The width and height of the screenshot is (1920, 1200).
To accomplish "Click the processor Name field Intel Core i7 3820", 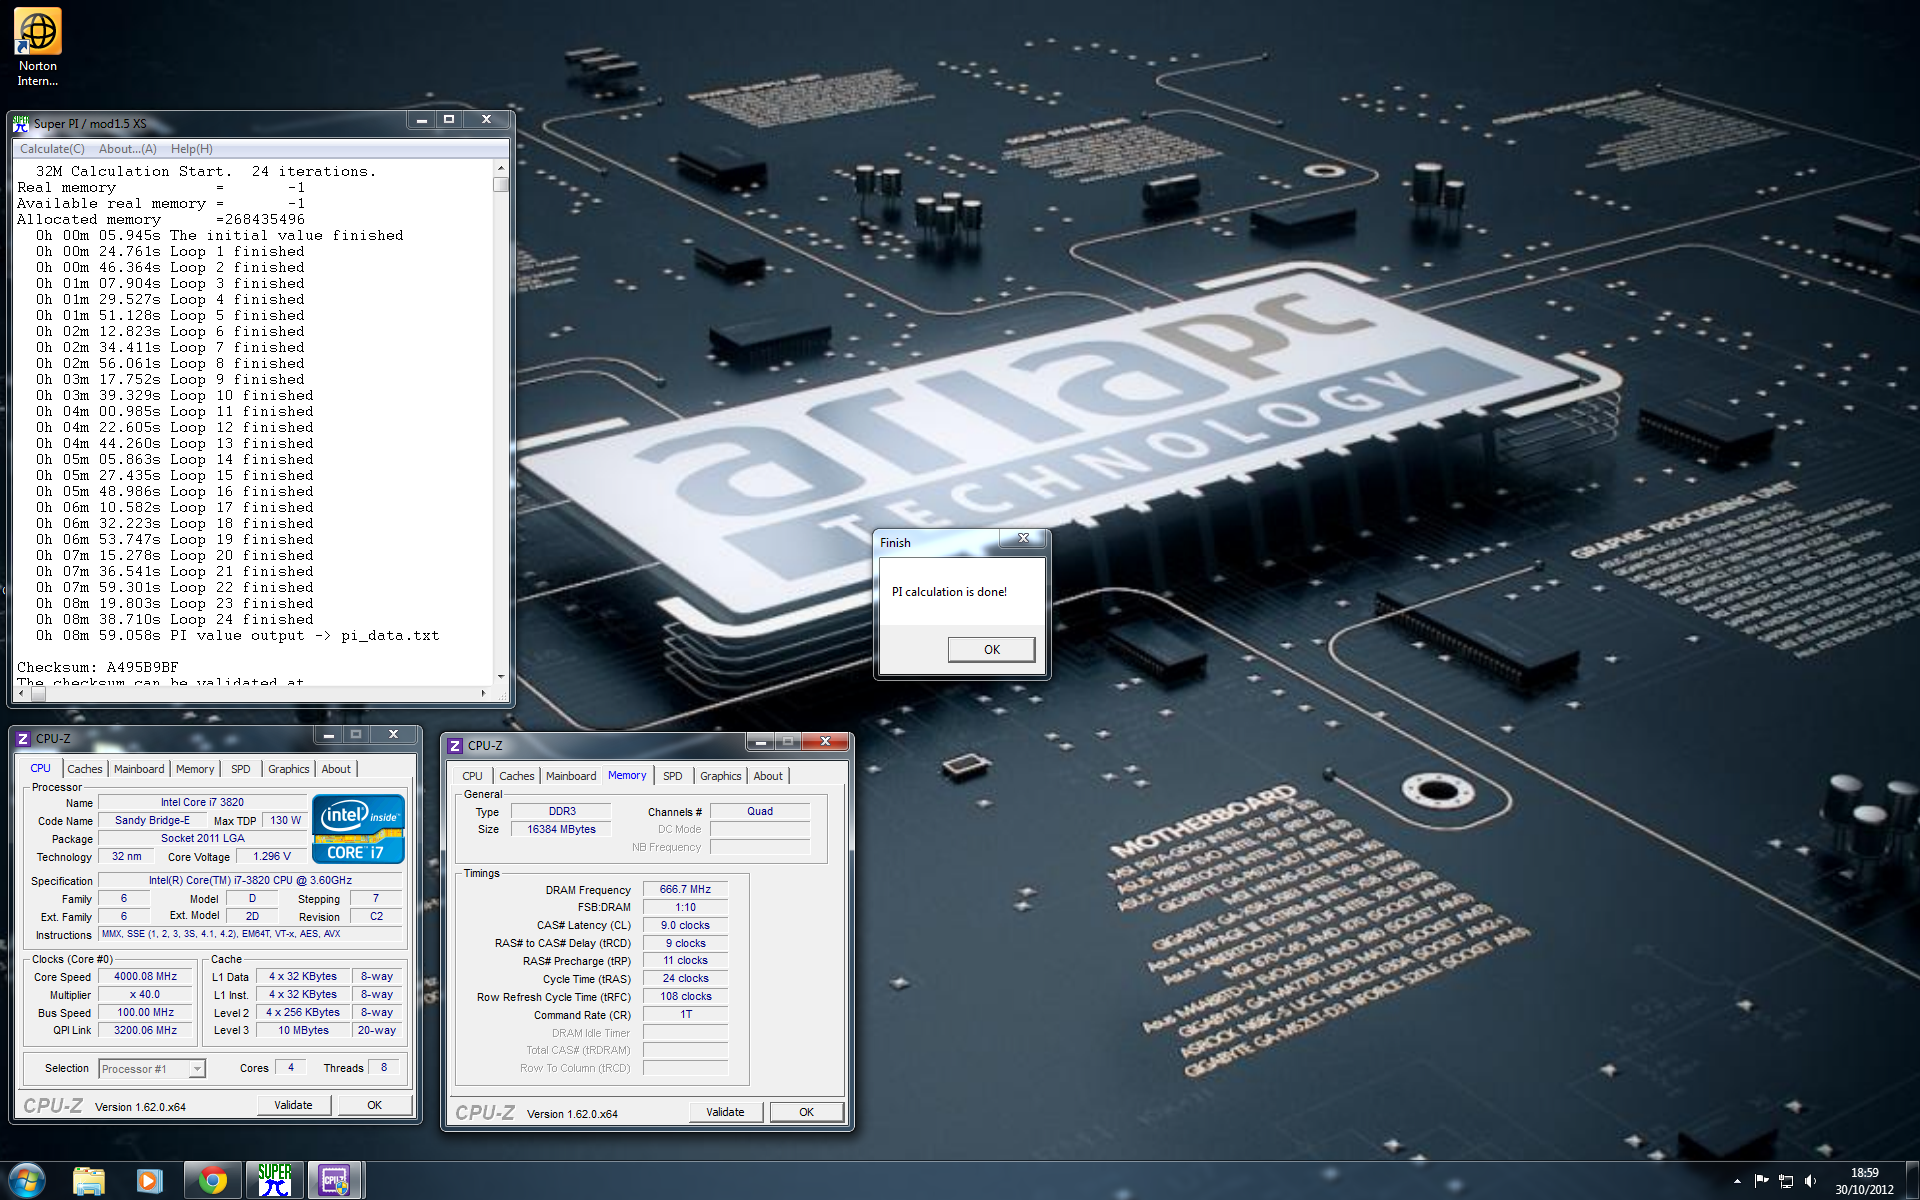I will (202, 803).
